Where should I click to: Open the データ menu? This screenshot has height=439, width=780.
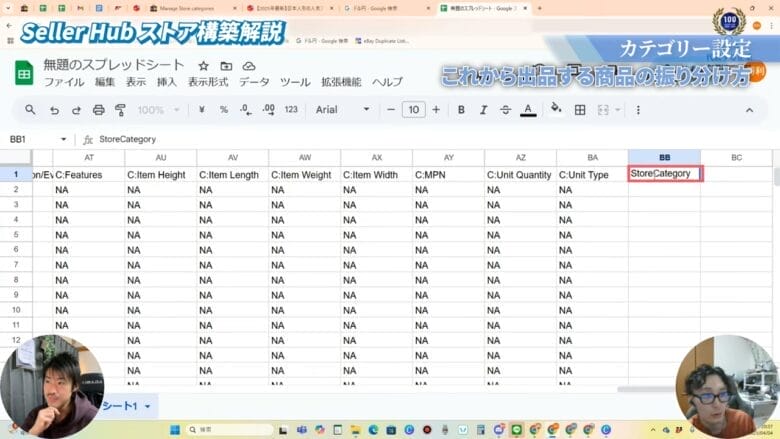point(254,82)
